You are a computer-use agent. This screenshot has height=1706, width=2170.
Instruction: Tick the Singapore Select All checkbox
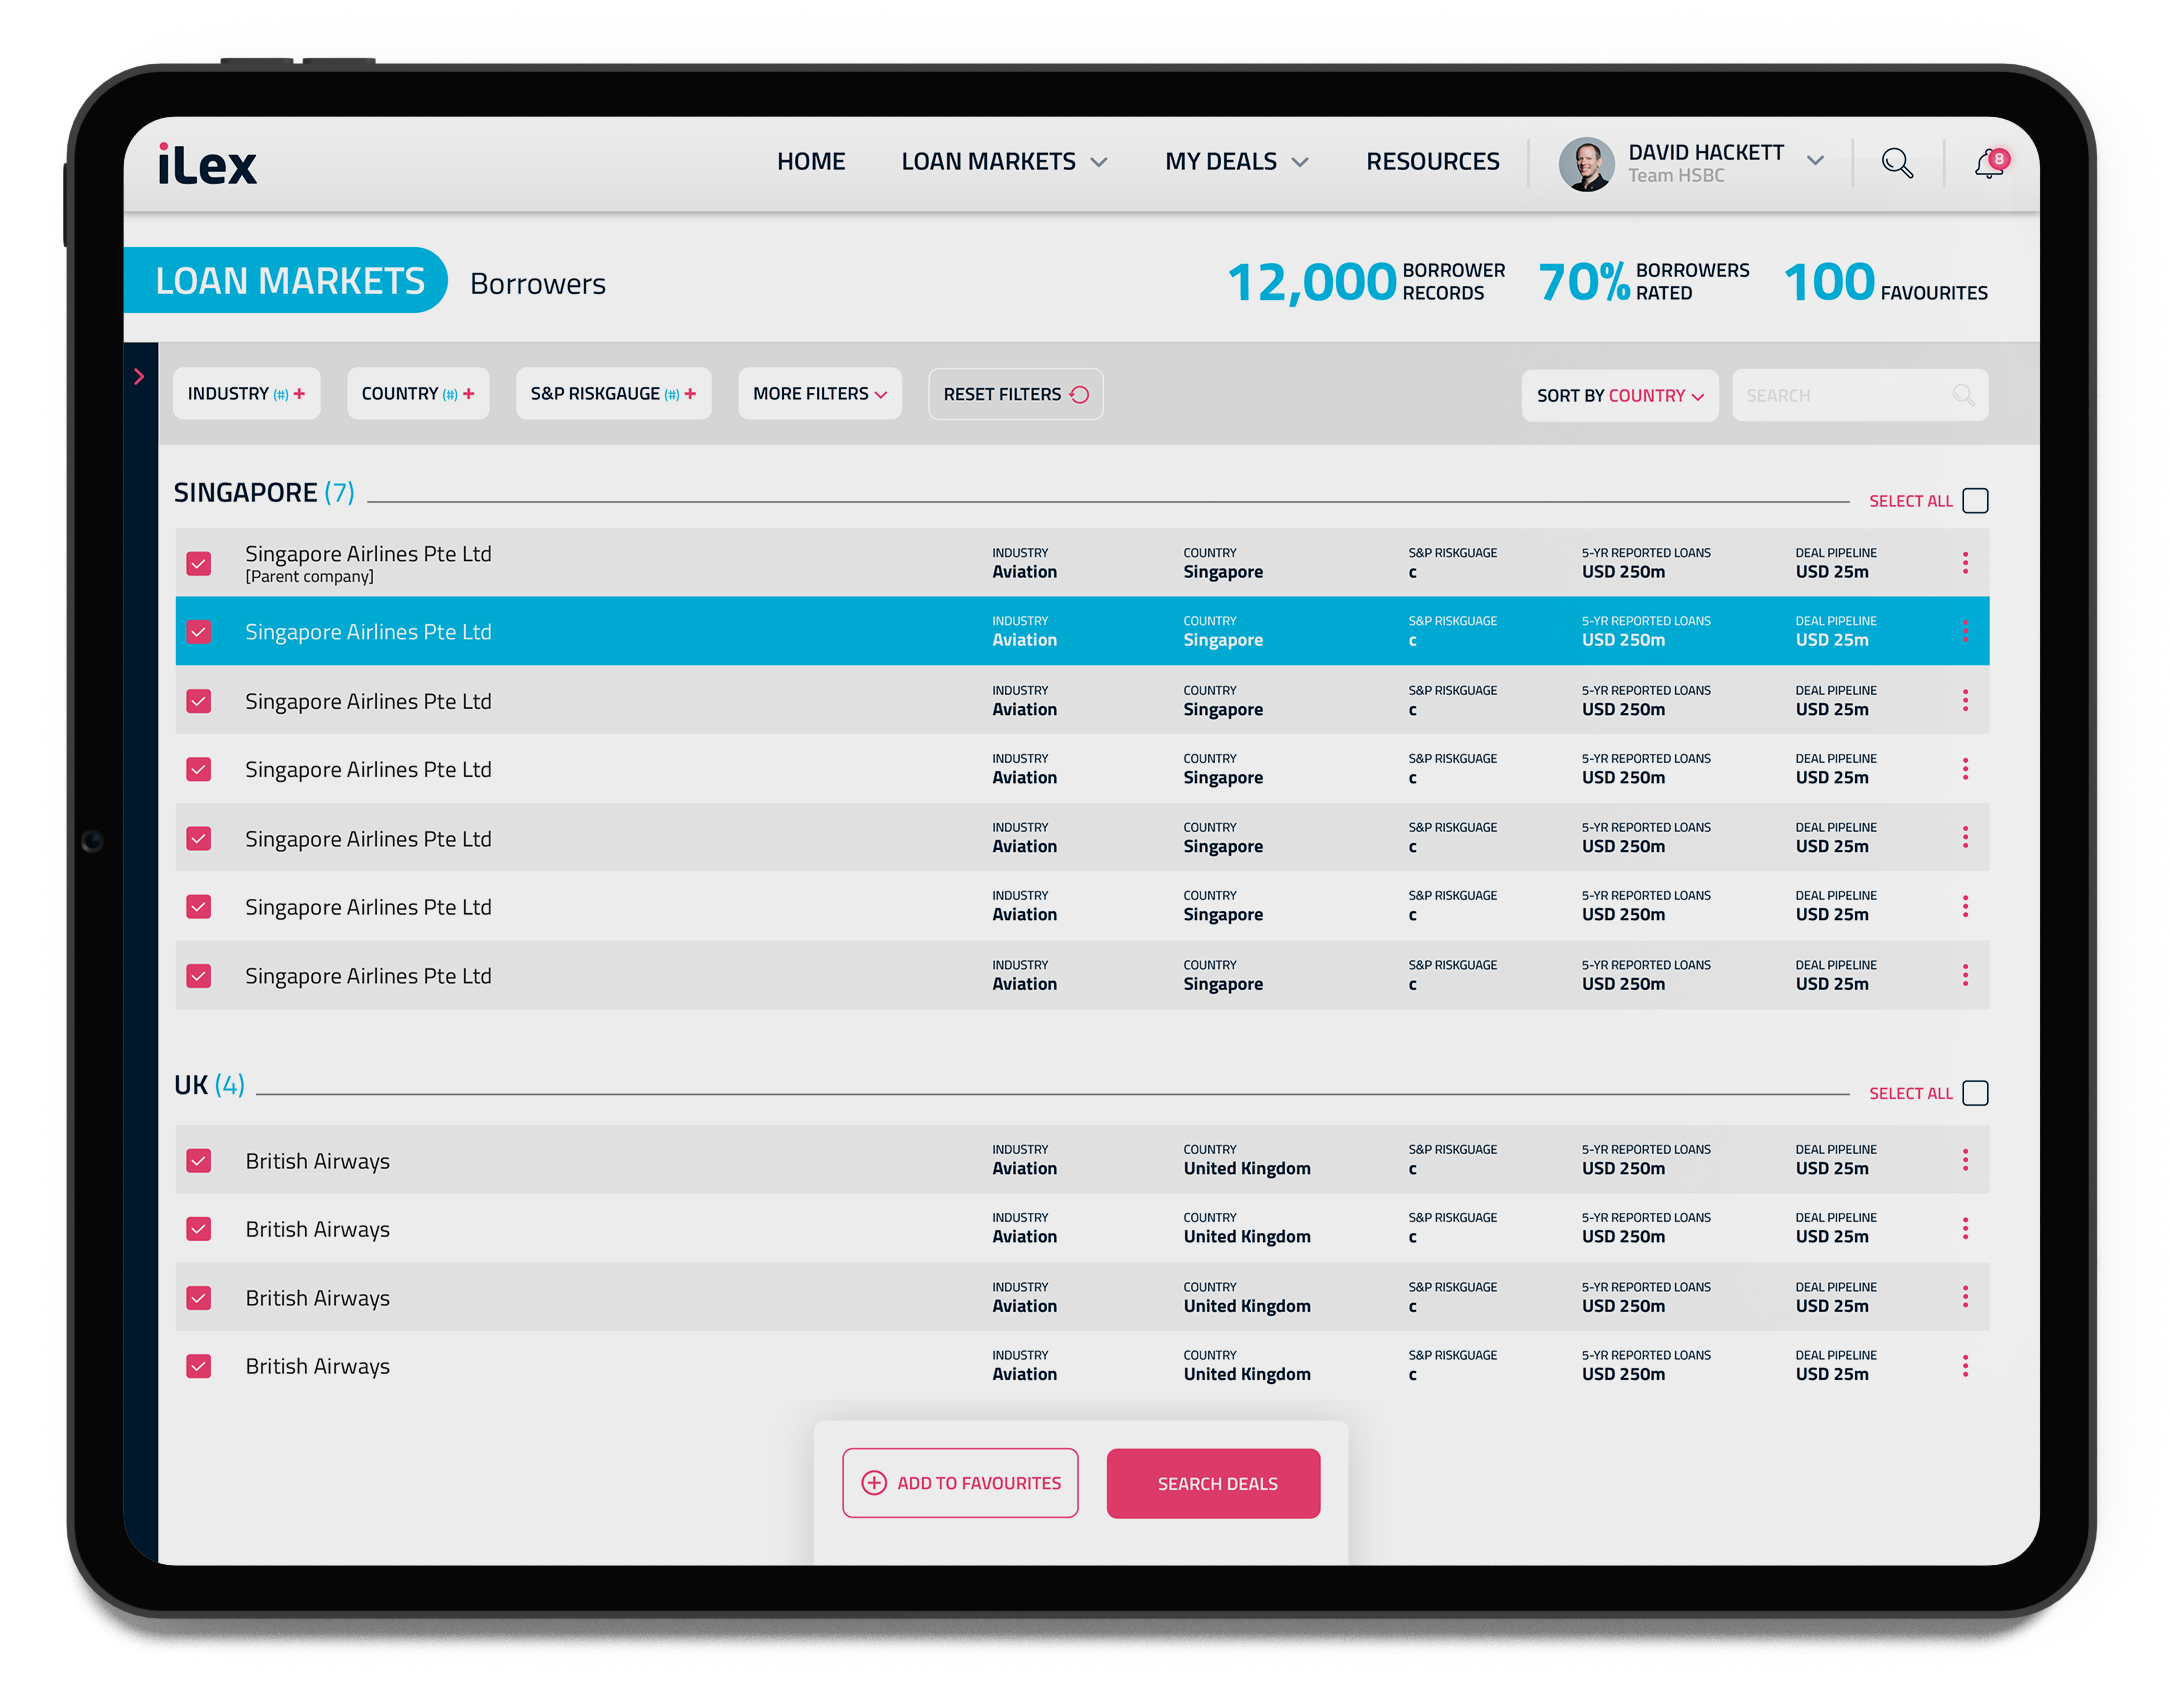click(1975, 500)
